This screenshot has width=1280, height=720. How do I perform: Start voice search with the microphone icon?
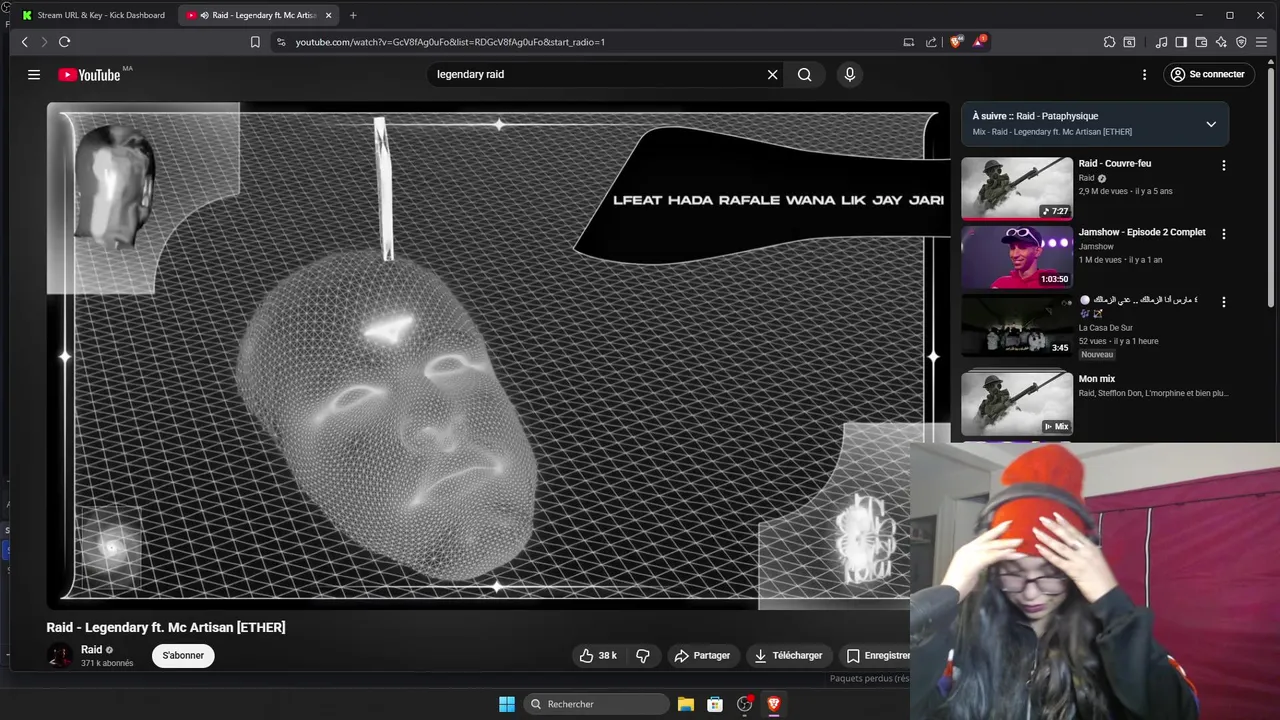click(850, 74)
